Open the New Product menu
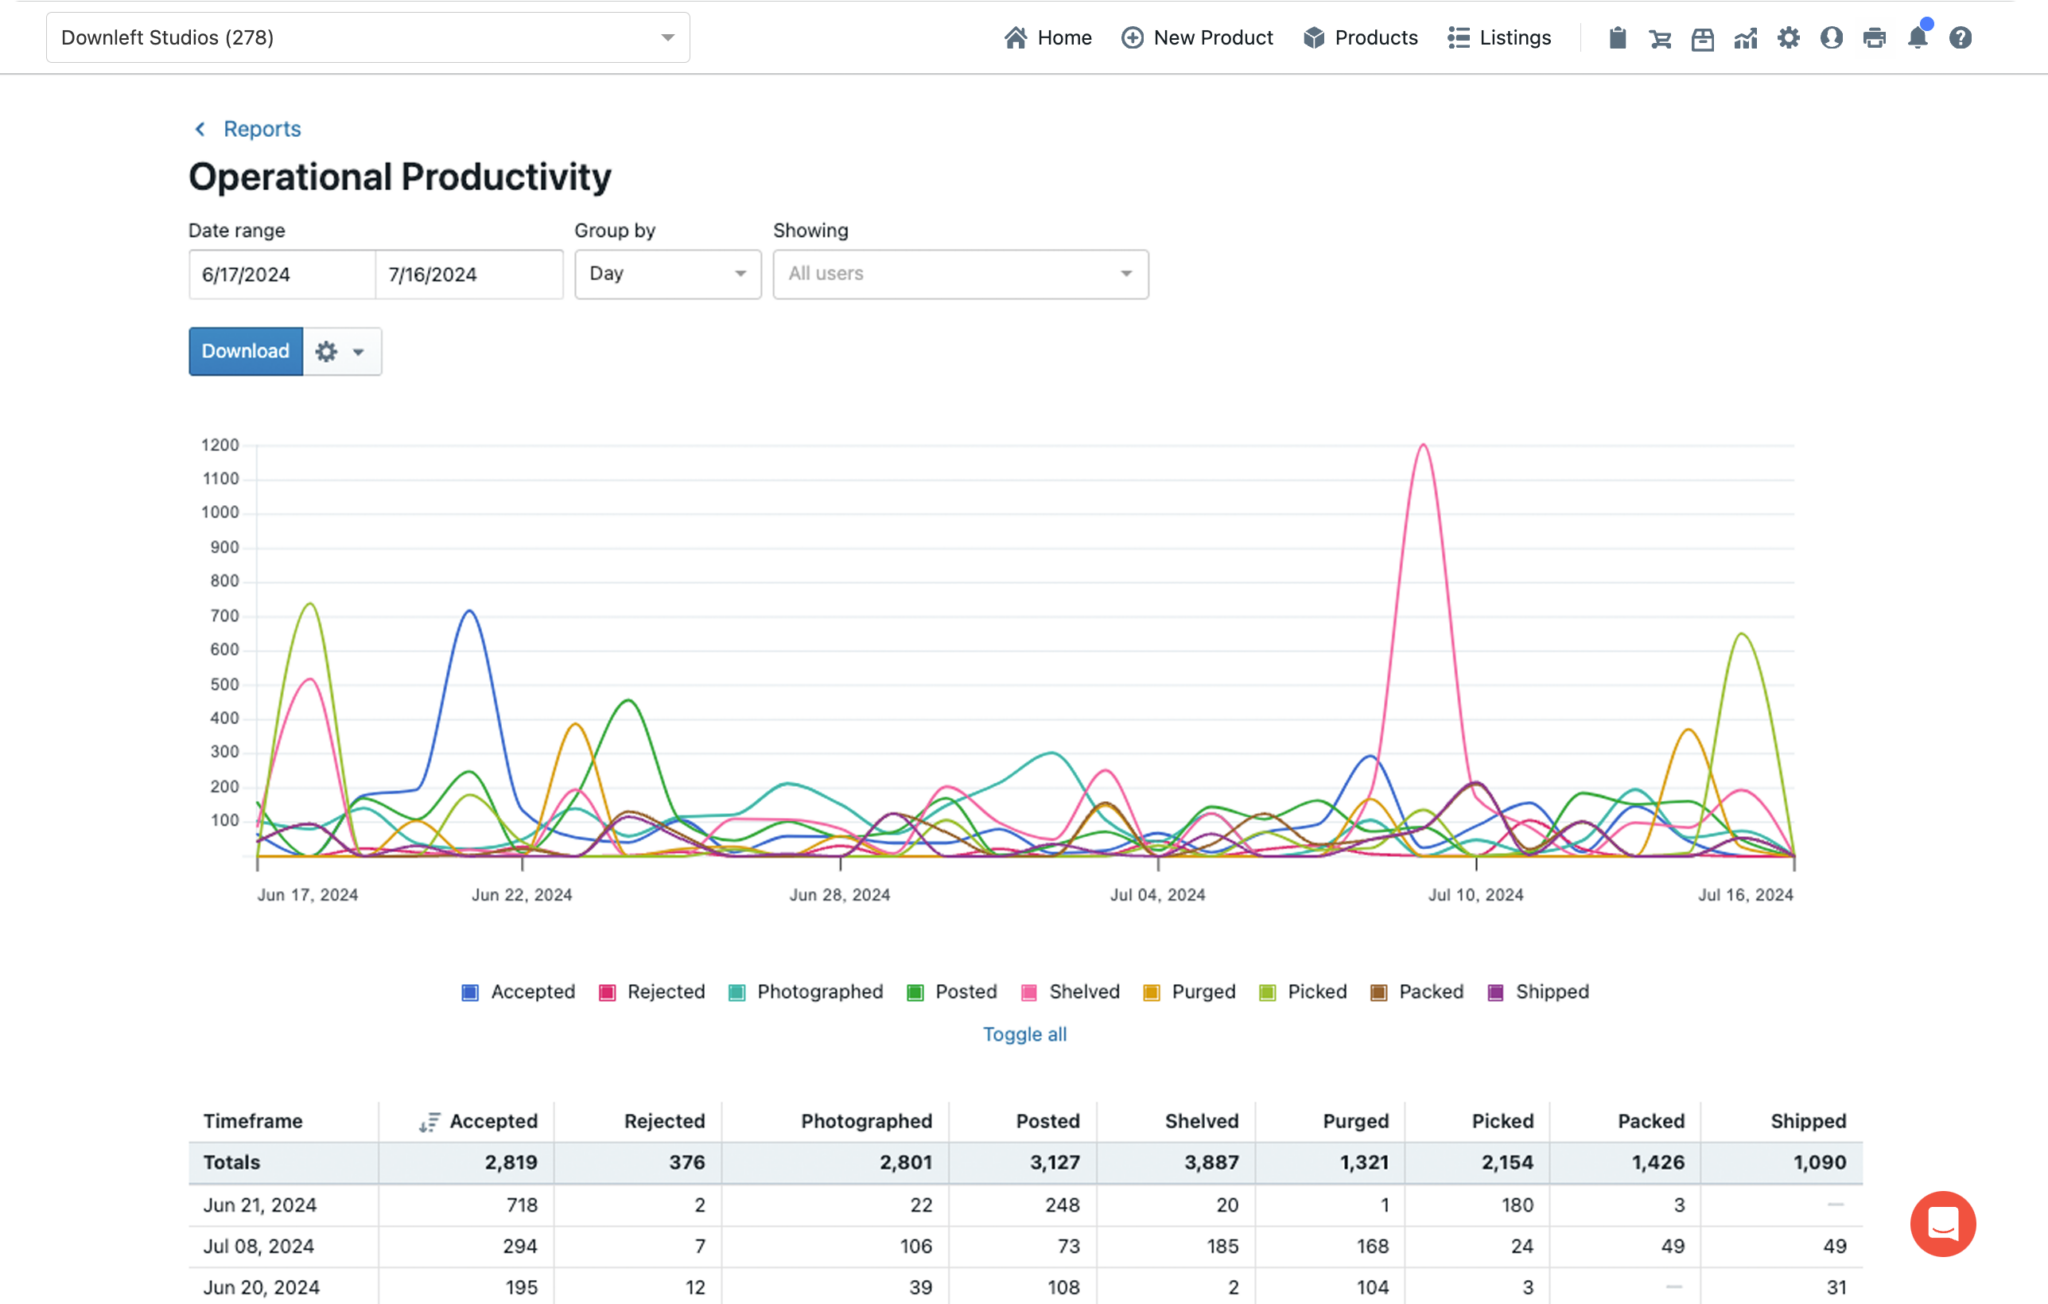Image resolution: width=2048 pixels, height=1304 pixels. 1197,37
